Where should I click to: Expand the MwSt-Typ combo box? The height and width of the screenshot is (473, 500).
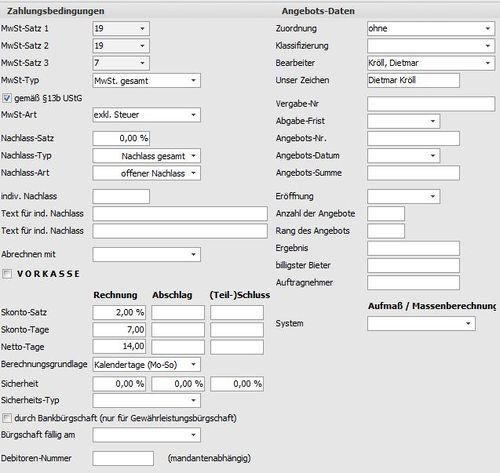[147, 81]
